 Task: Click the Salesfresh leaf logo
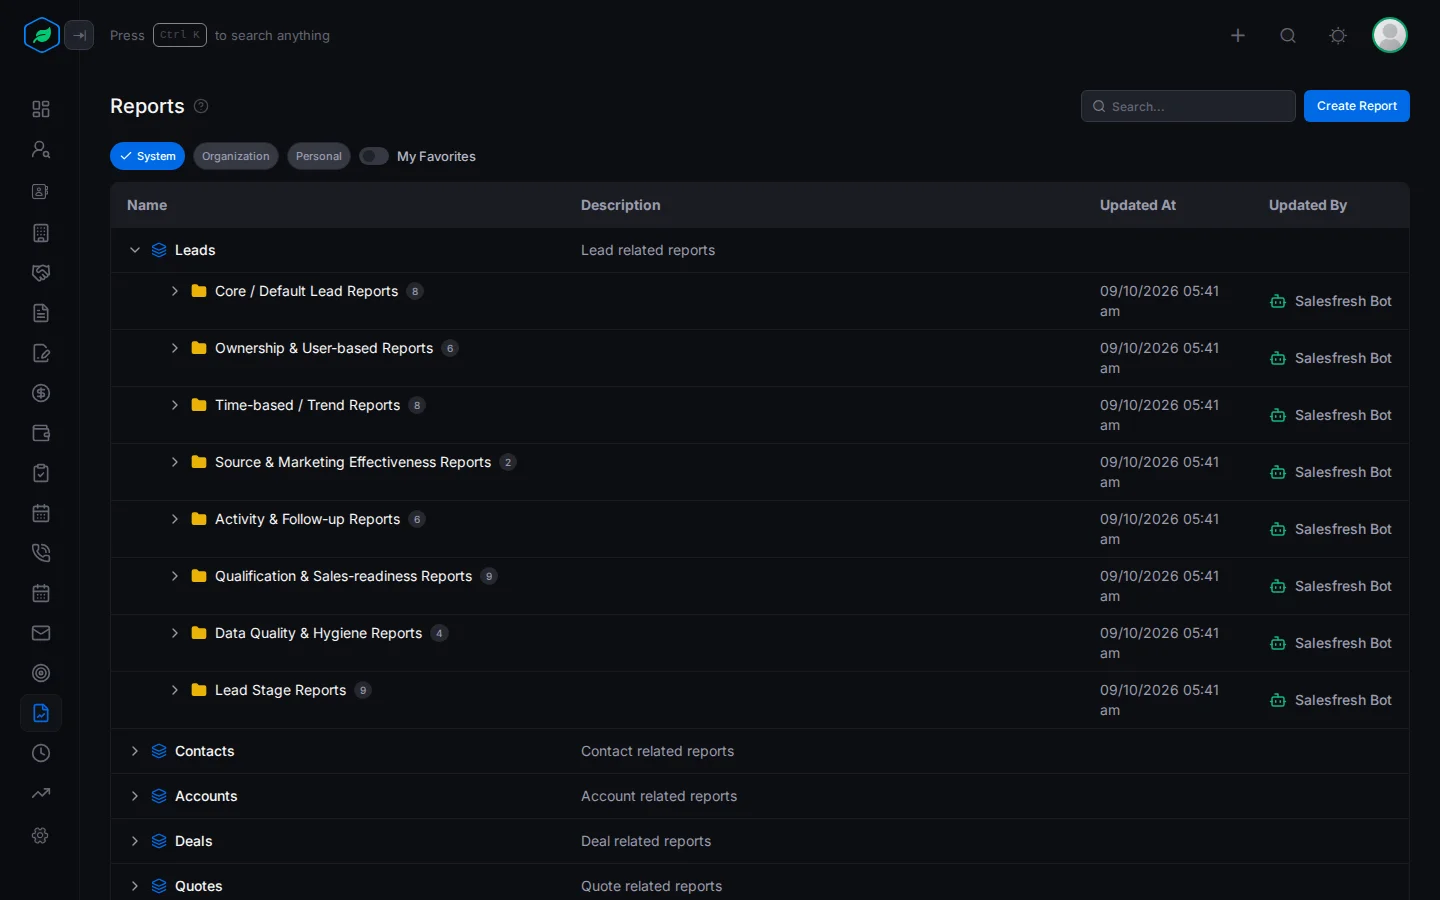click(41, 35)
